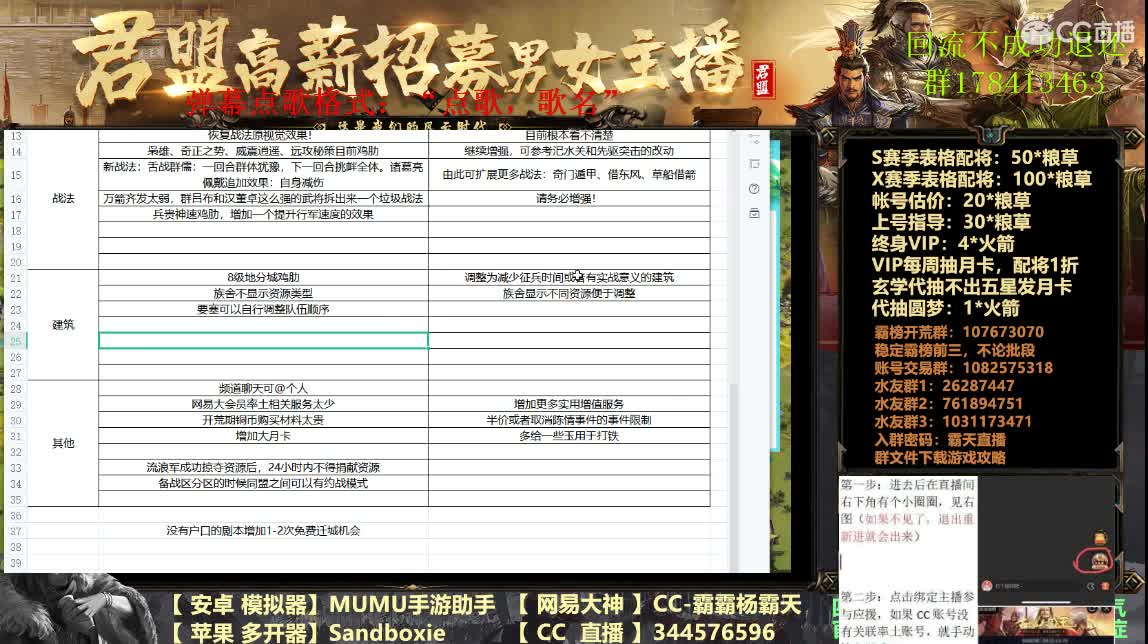
Task: Select the green-outlined active cell in row 25
Action: pyautogui.click(x=264, y=340)
